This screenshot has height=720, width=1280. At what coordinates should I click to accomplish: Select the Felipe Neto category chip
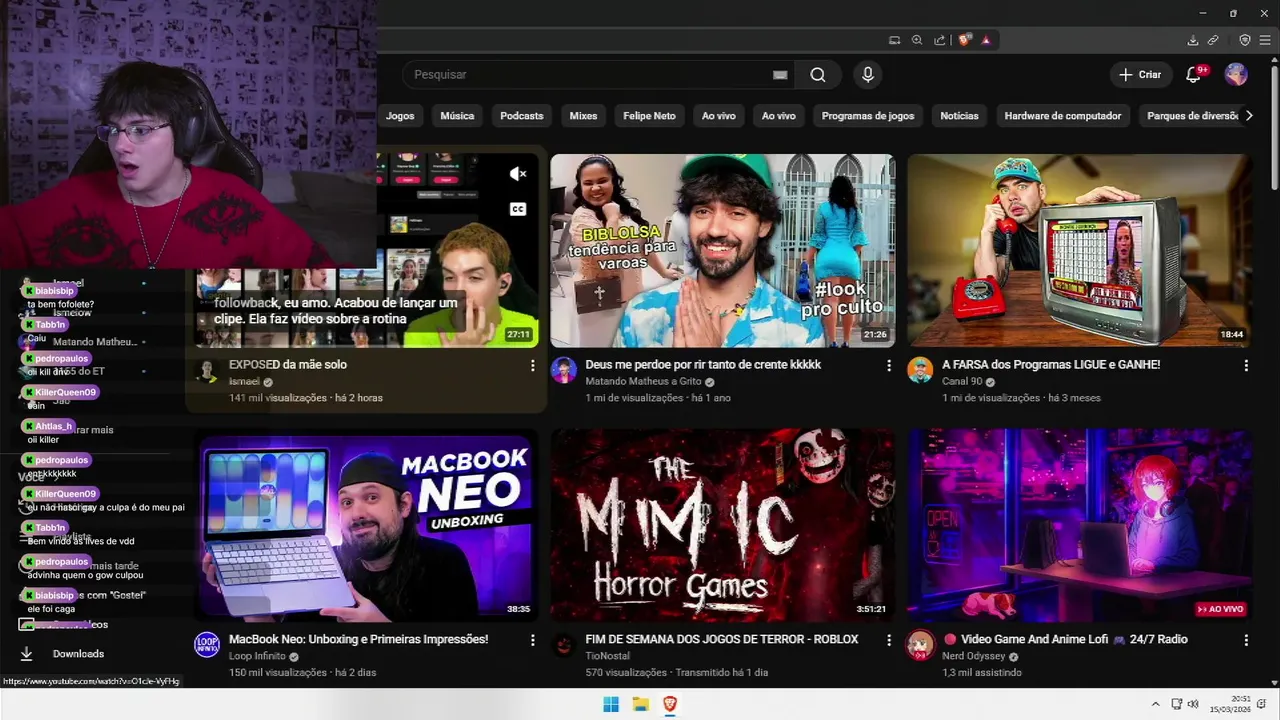650,116
